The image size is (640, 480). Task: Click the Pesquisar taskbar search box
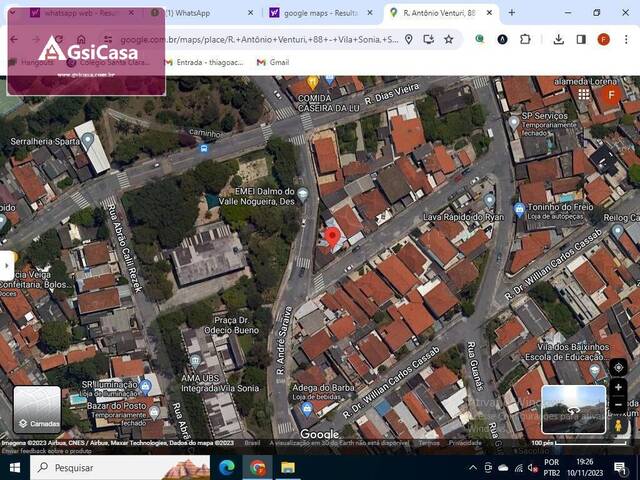pos(120,468)
